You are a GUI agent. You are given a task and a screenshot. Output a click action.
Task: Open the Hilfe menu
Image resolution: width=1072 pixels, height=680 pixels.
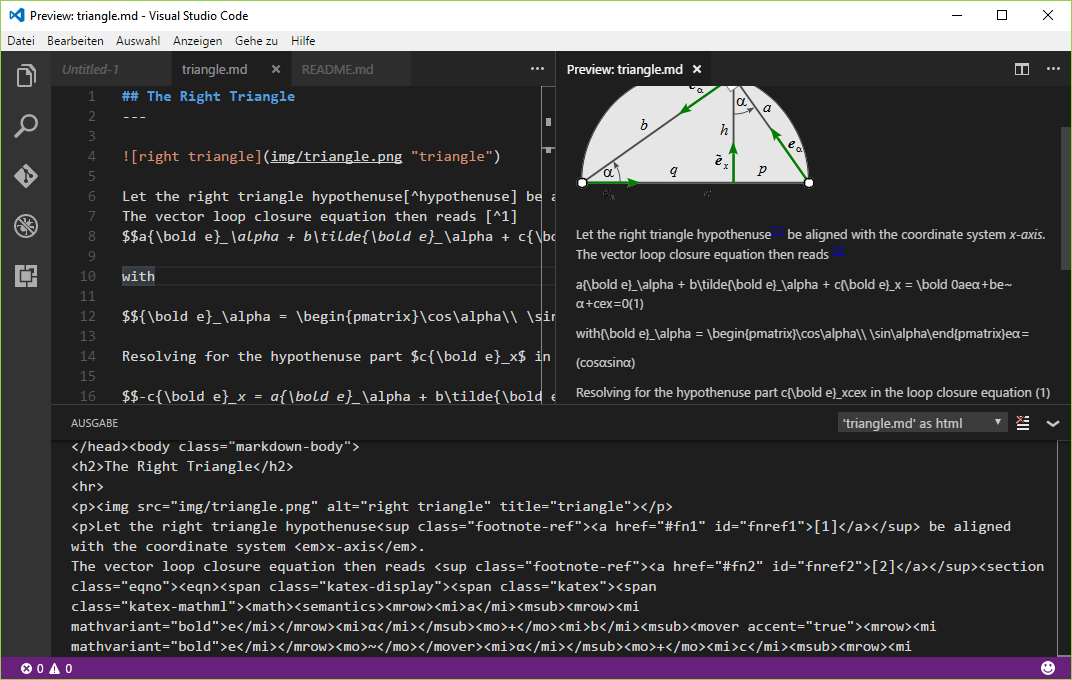point(303,41)
